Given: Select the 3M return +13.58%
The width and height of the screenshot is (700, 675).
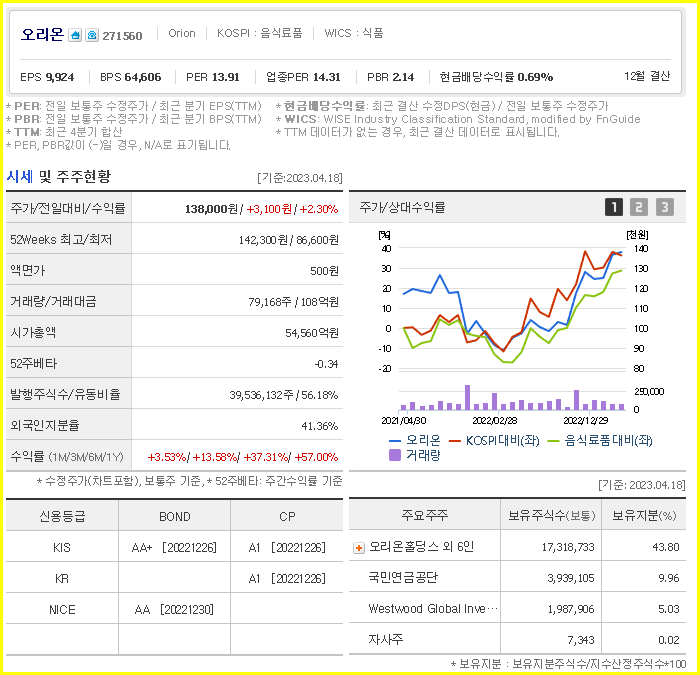Looking at the screenshot, I should click(x=214, y=457).
